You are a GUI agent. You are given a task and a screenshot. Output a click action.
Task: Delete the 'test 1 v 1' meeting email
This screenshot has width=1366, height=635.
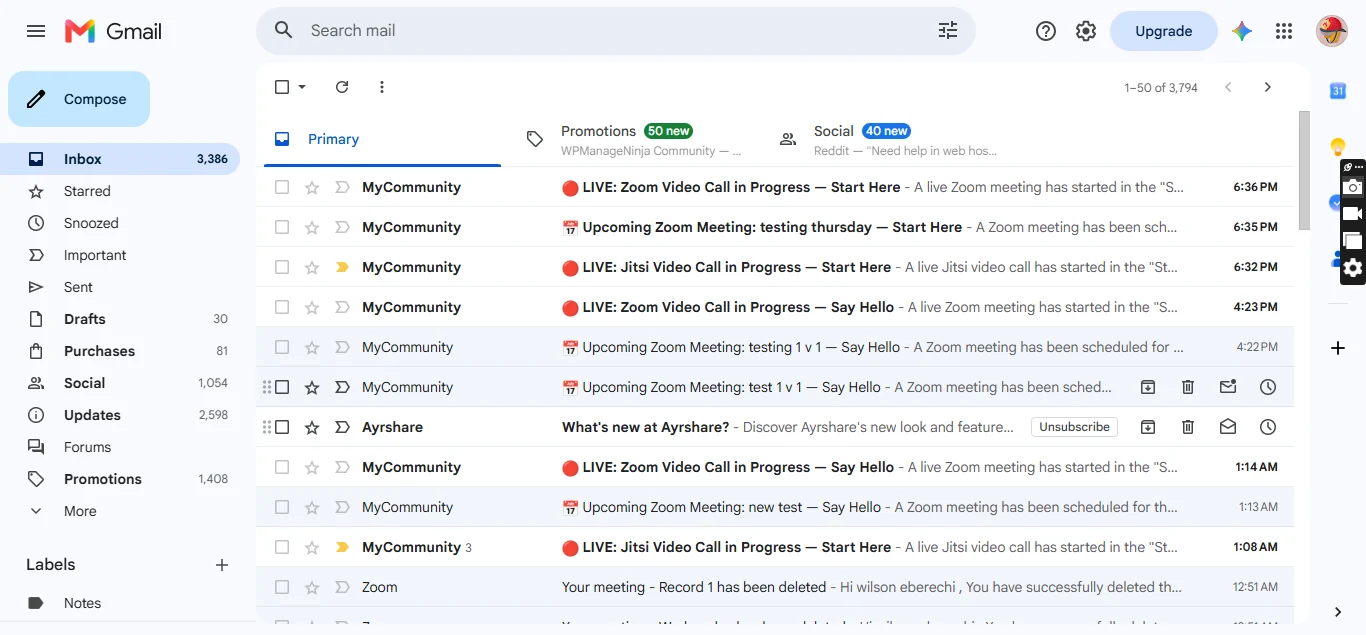(1188, 387)
